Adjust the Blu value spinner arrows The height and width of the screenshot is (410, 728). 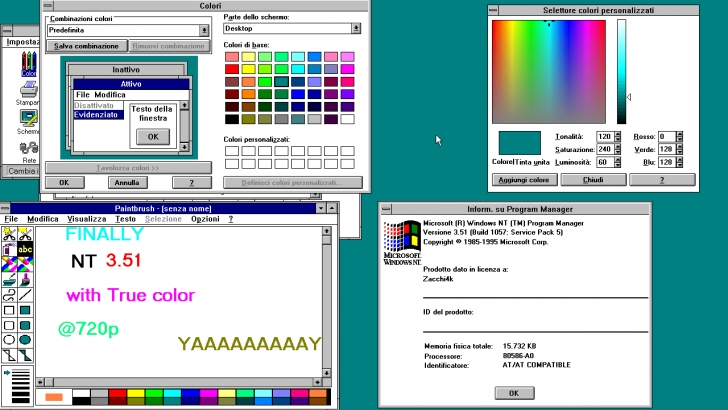tap(679, 162)
